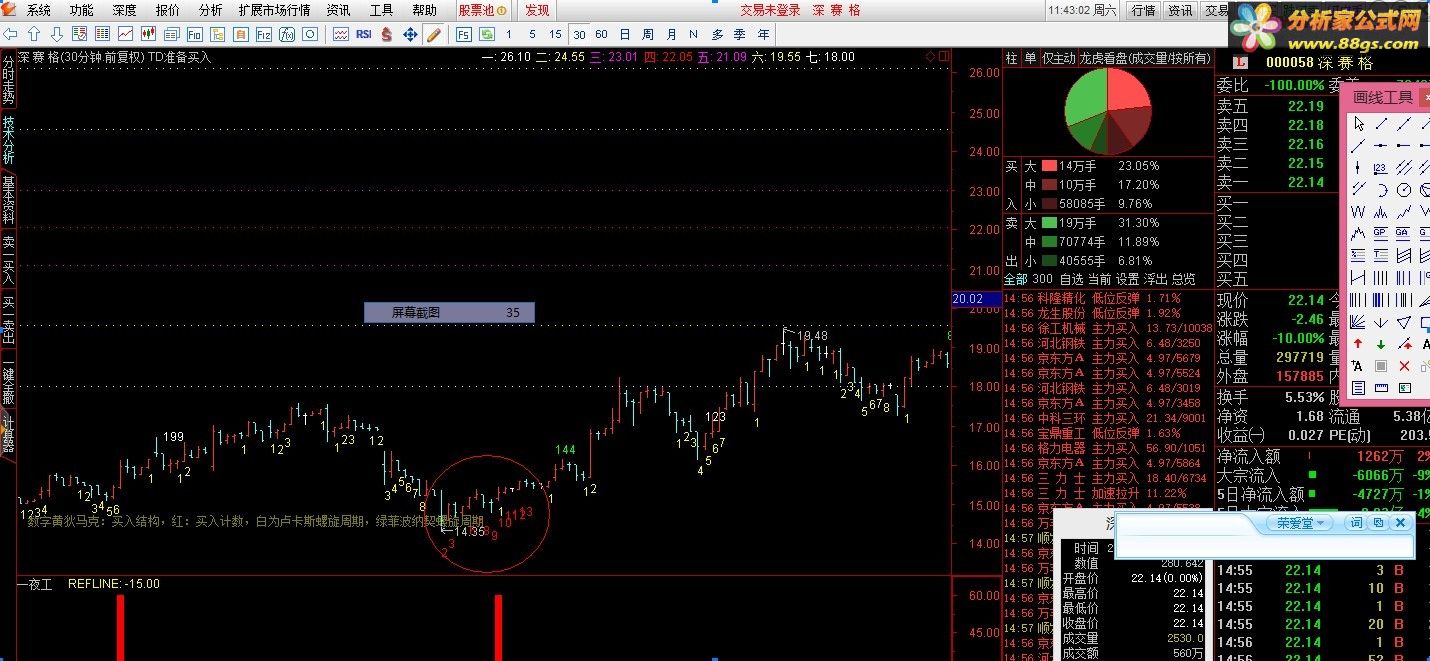1430x661 pixels.
Task: Open the 扩展市场行情 menu
Action: click(x=274, y=10)
